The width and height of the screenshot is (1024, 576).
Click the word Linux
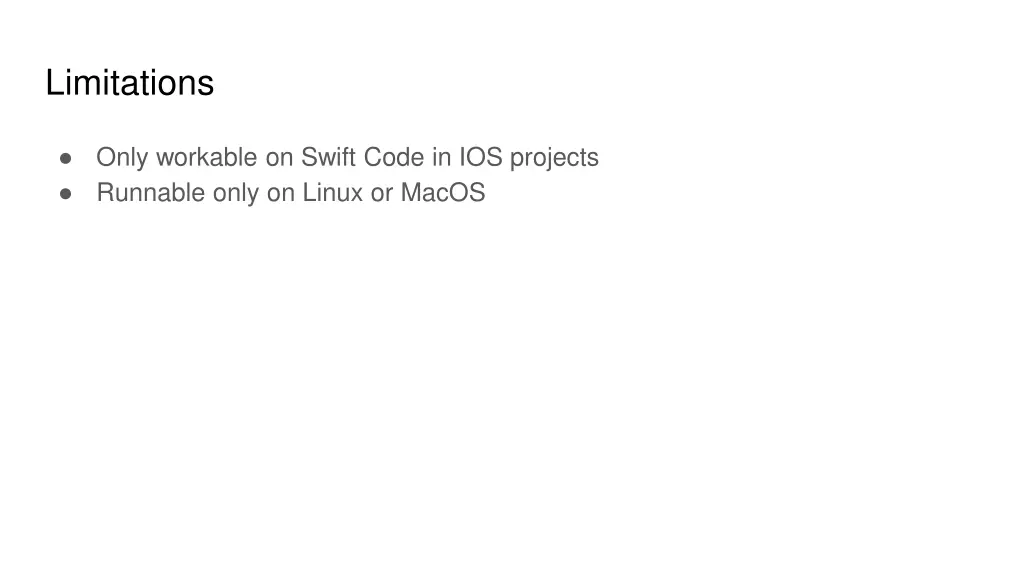pos(332,192)
